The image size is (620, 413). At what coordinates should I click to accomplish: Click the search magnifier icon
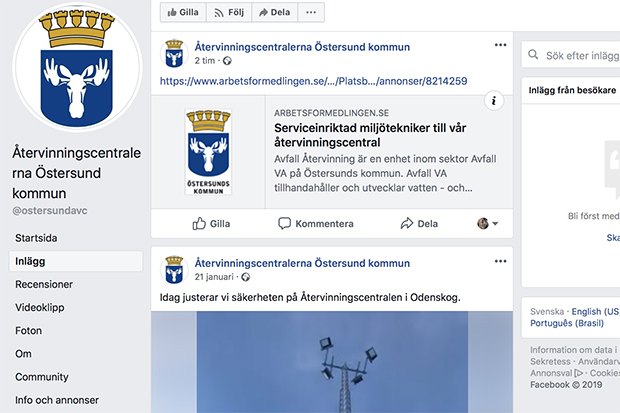tap(533, 55)
